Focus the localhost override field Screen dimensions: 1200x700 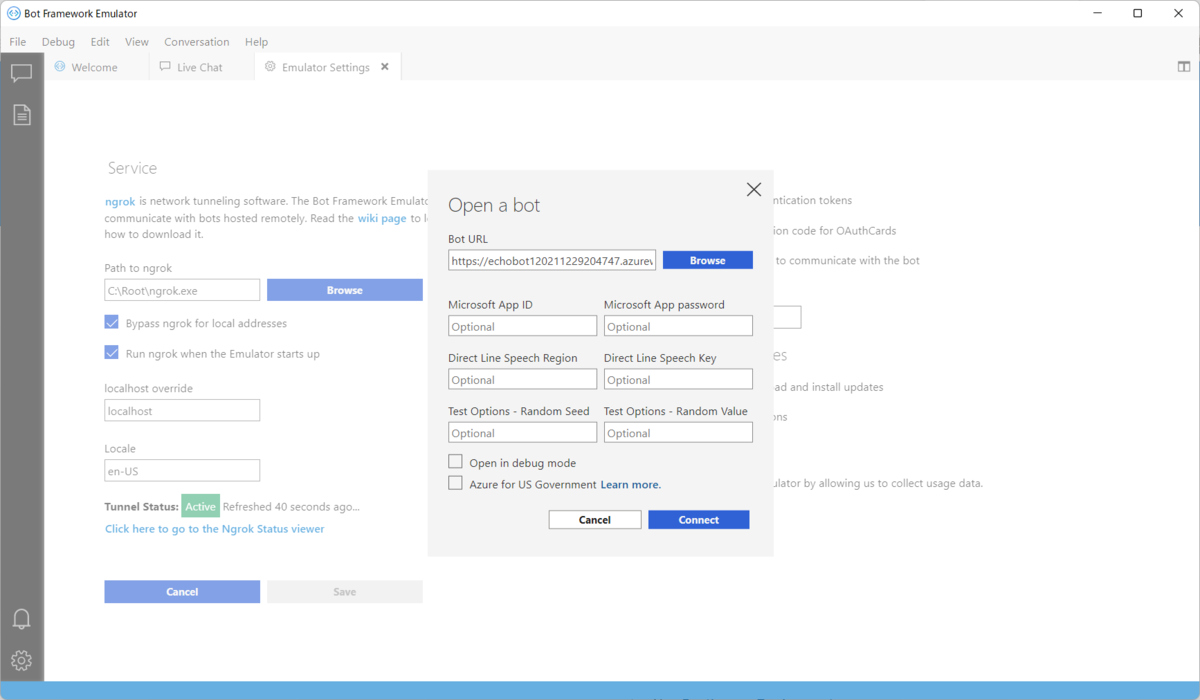pos(182,410)
